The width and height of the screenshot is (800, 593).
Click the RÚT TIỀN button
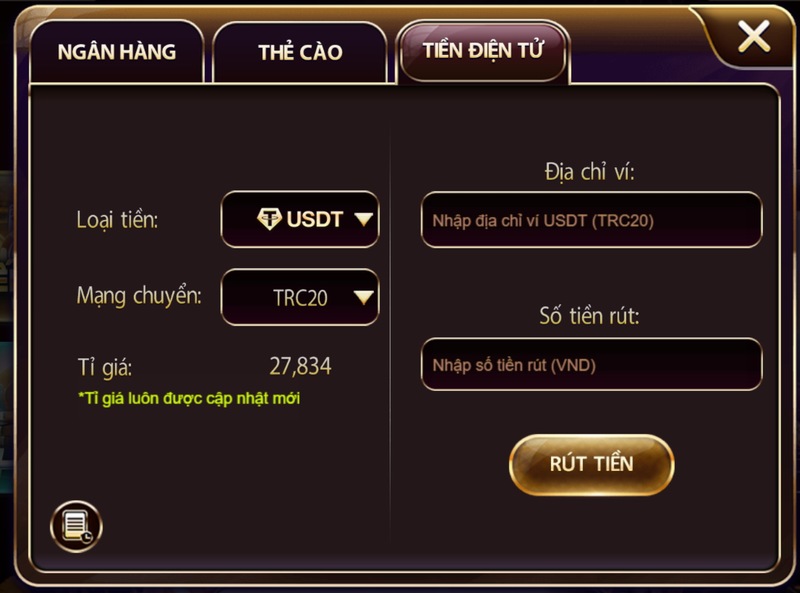tap(591, 464)
